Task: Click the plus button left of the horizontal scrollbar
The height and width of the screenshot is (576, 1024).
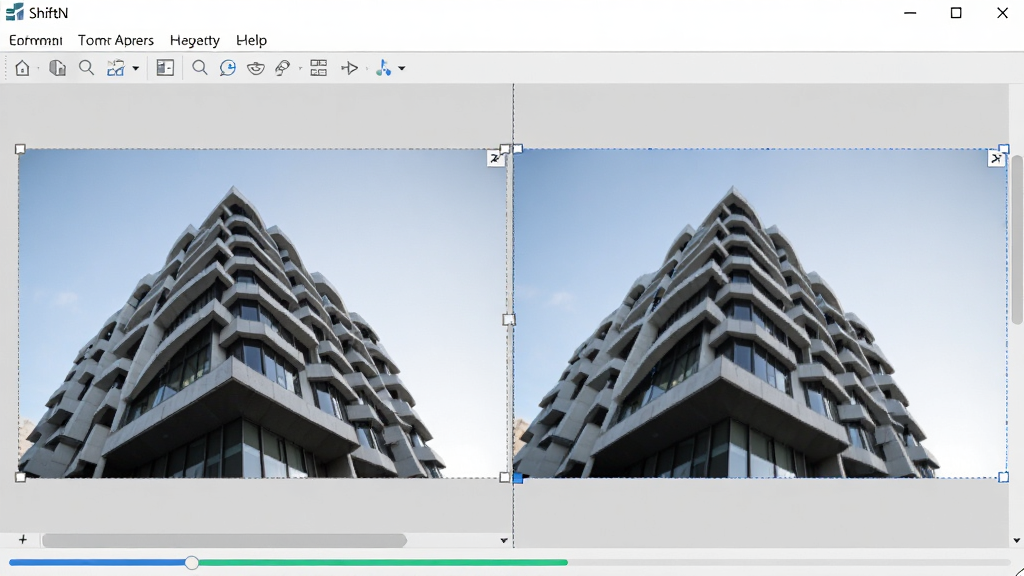Action: click(23, 539)
